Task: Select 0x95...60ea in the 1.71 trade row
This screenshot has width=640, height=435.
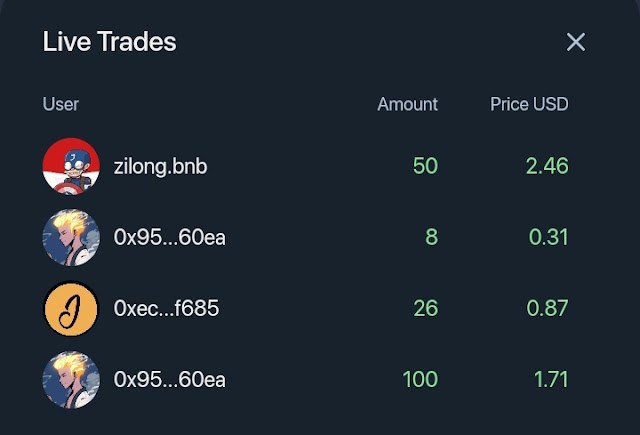Action: [x=169, y=380]
